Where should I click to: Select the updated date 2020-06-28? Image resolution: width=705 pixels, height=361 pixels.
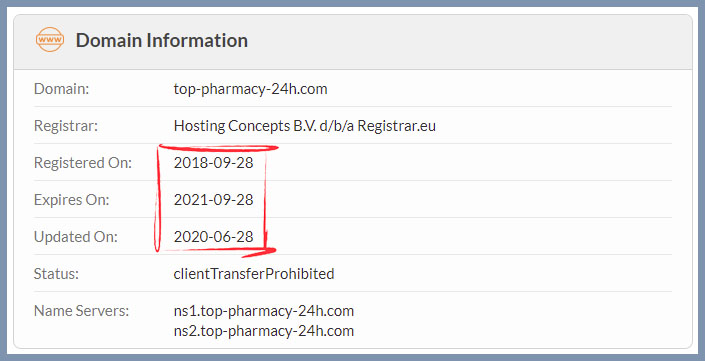[214, 236]
